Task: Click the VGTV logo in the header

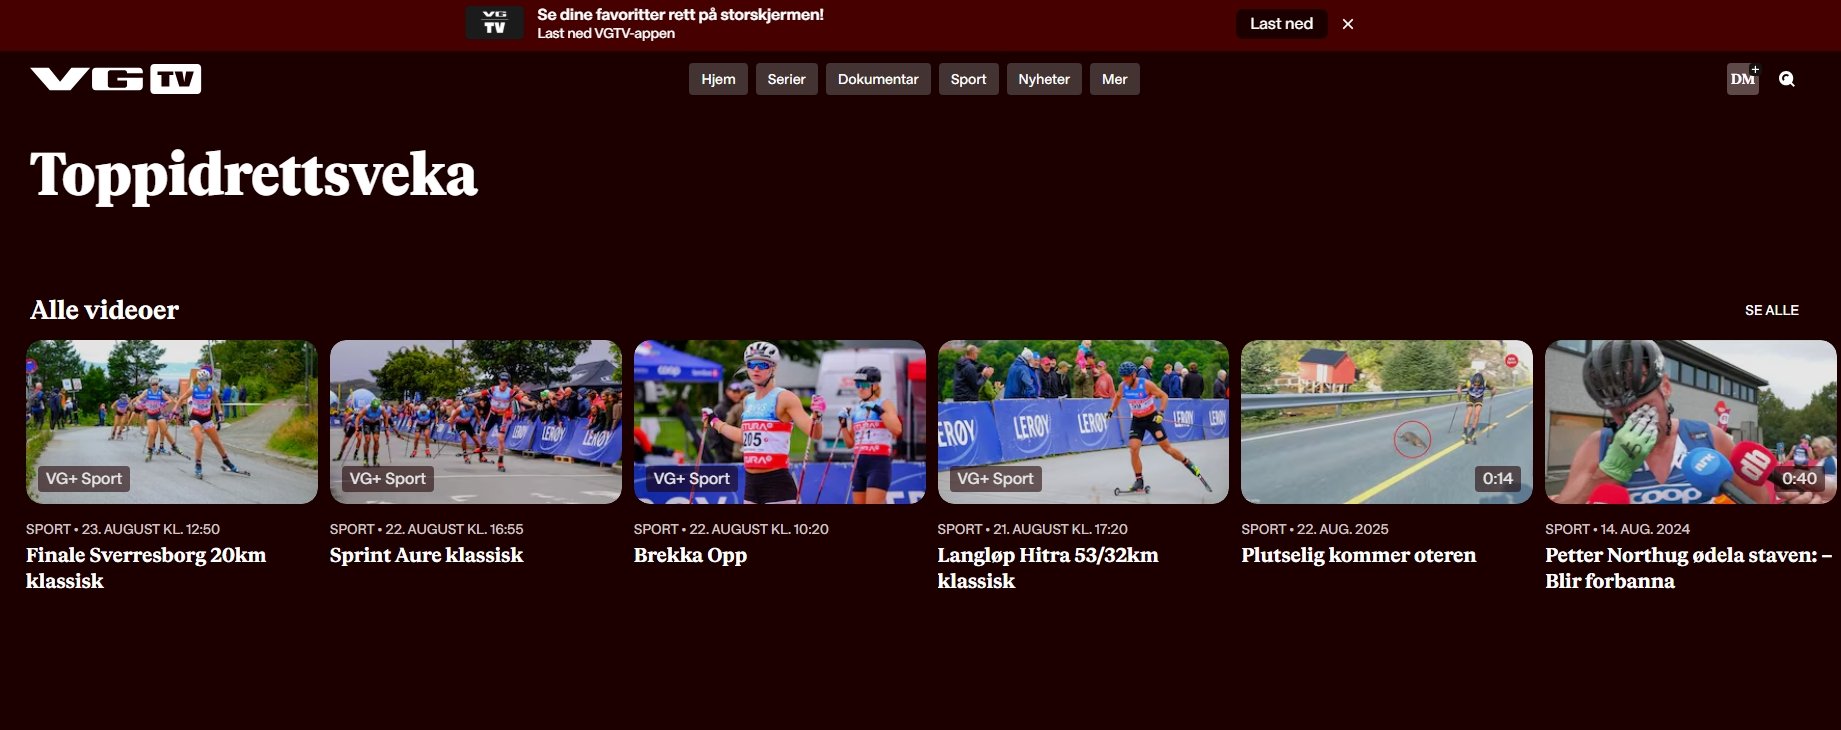Action: point(116,79)
